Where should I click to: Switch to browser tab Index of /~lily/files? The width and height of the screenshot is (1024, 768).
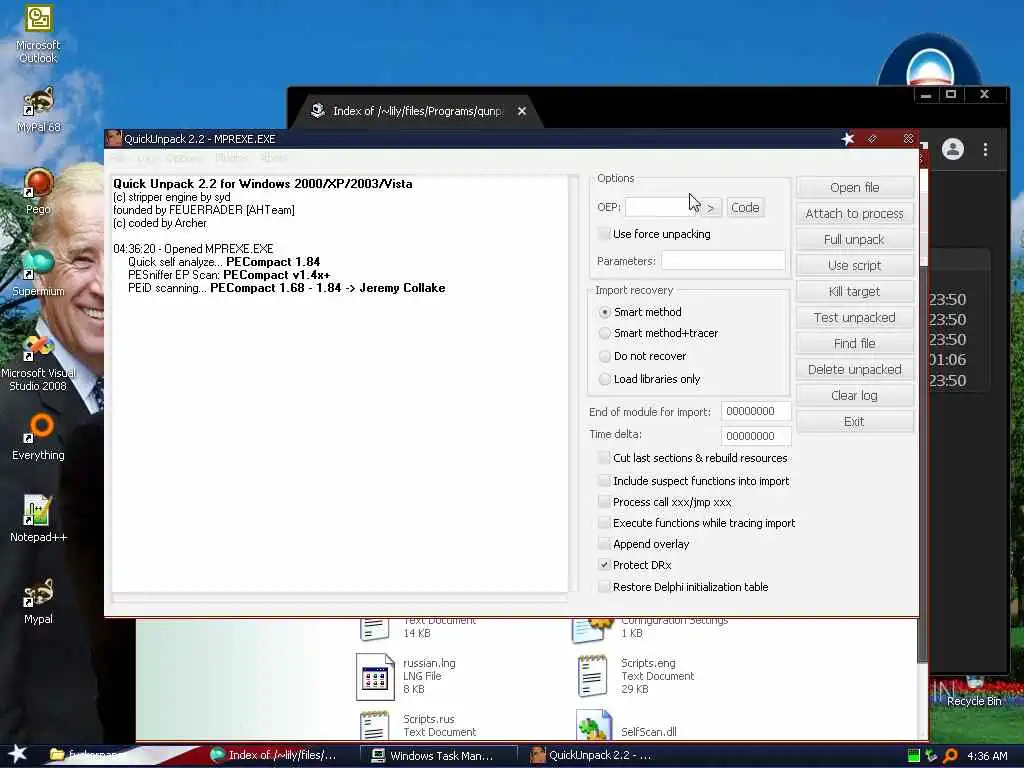click(x=418, y=111)
